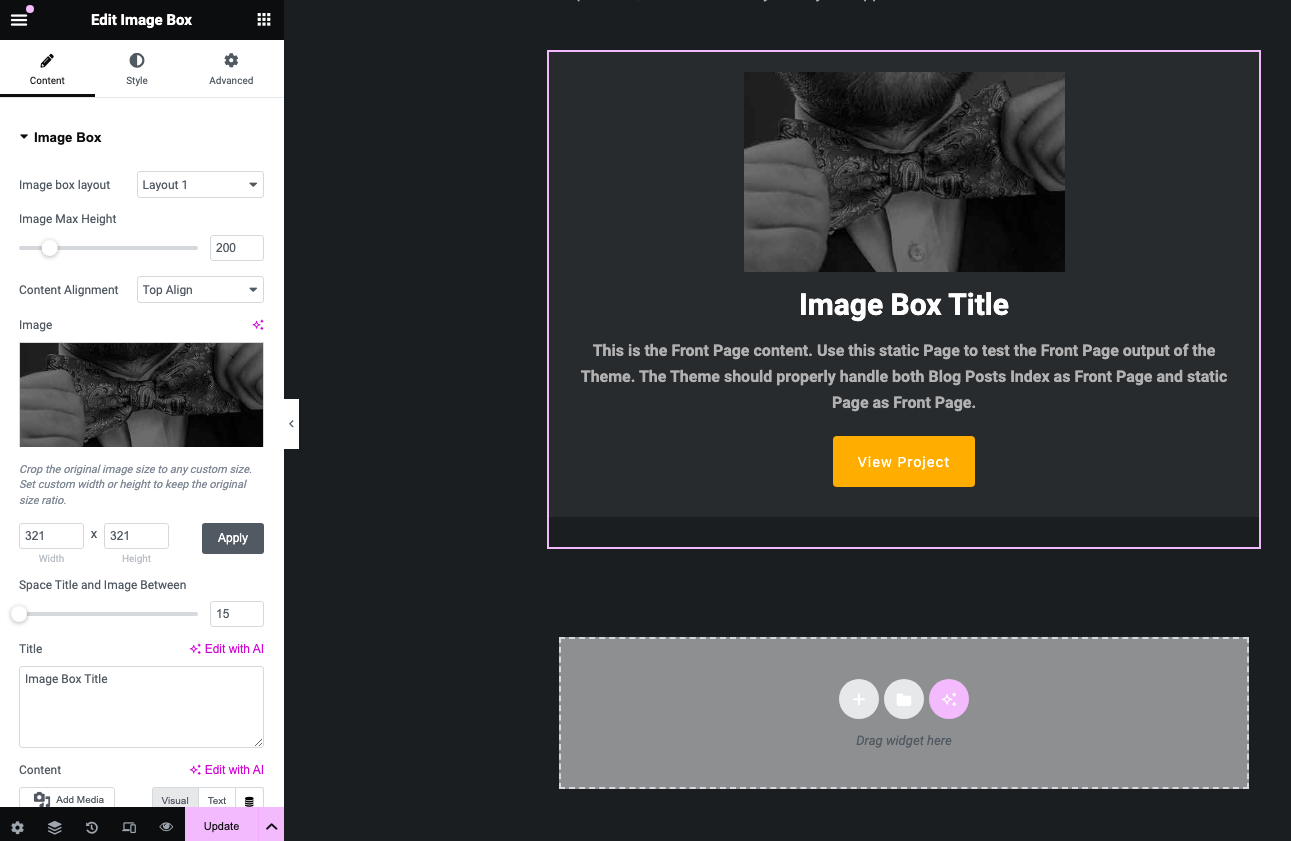Open the widgets grid panel icon
The height and width of the screenshot is (841, 1291).
pos(264,19)
